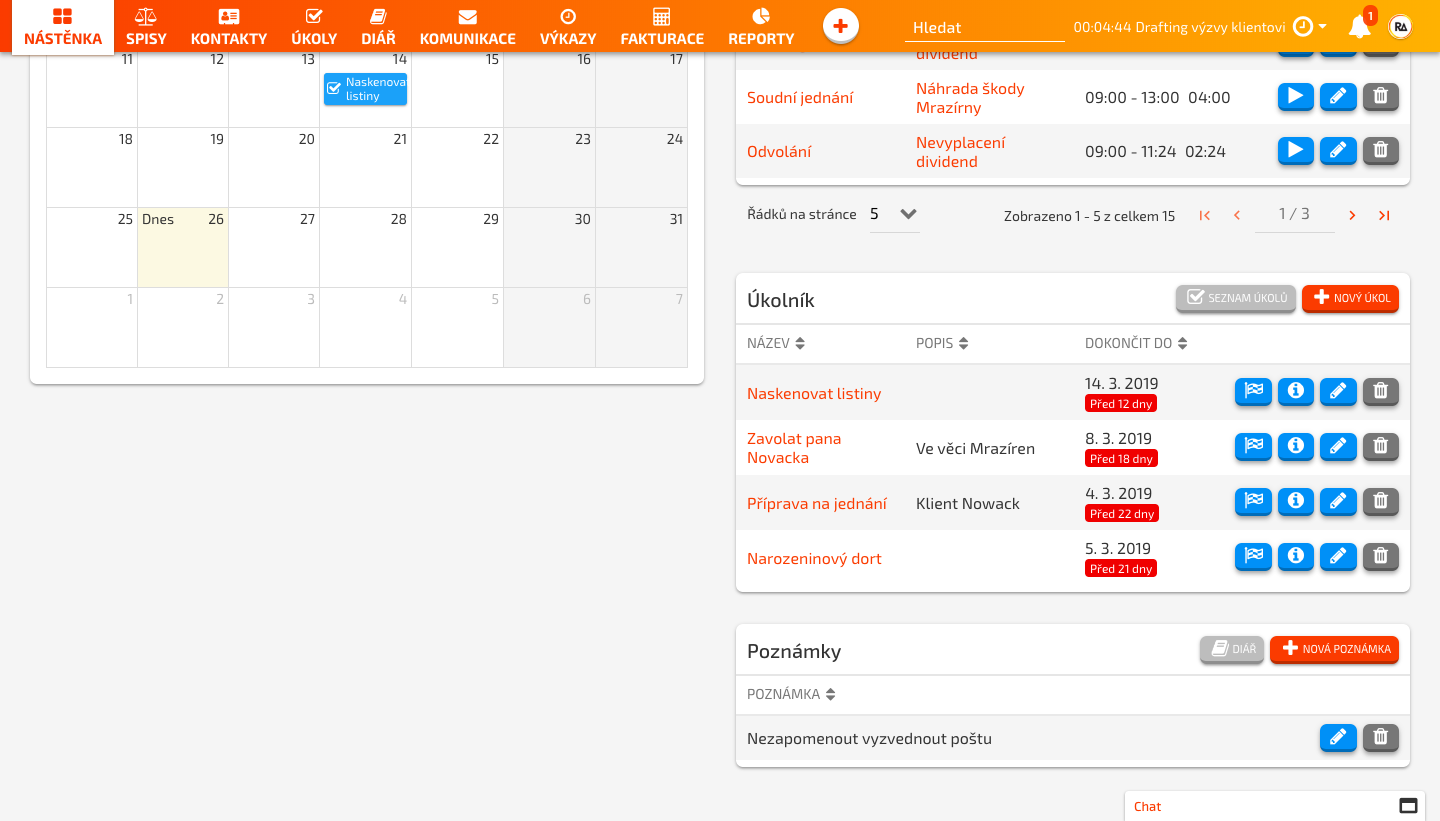Image resolution: width=1440 pixels, height=821 pixels.
Task: Open the Odvolání link
Action: [x=779, y=152]
